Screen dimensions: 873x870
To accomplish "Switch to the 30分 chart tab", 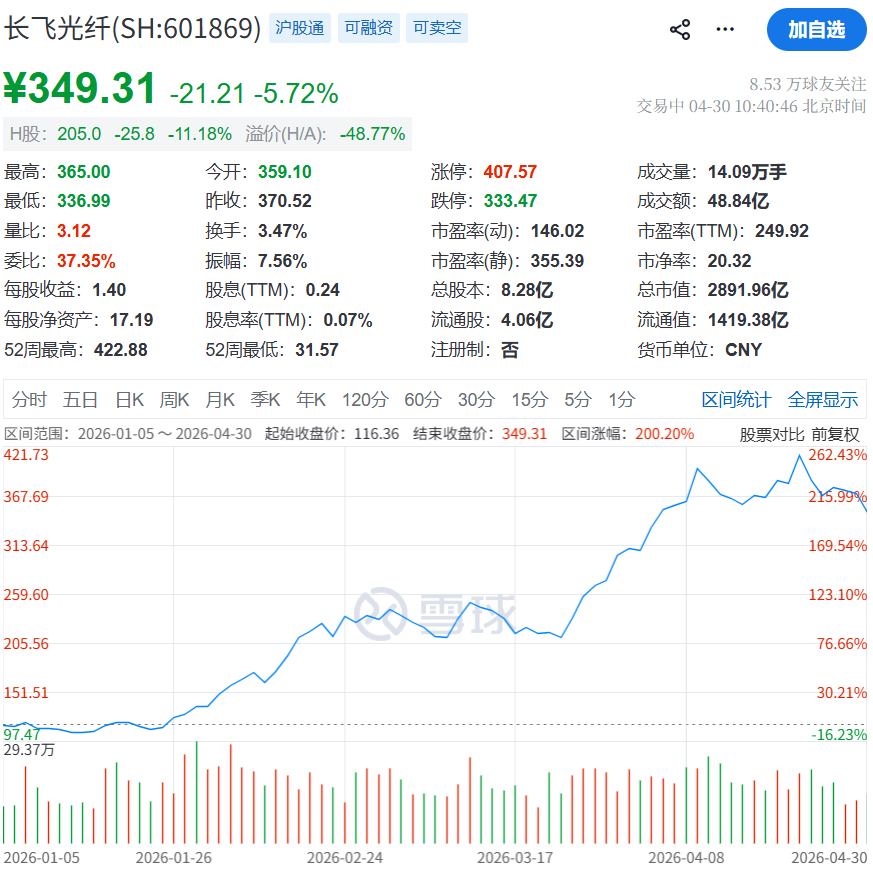I will click(x=476, y=400).
